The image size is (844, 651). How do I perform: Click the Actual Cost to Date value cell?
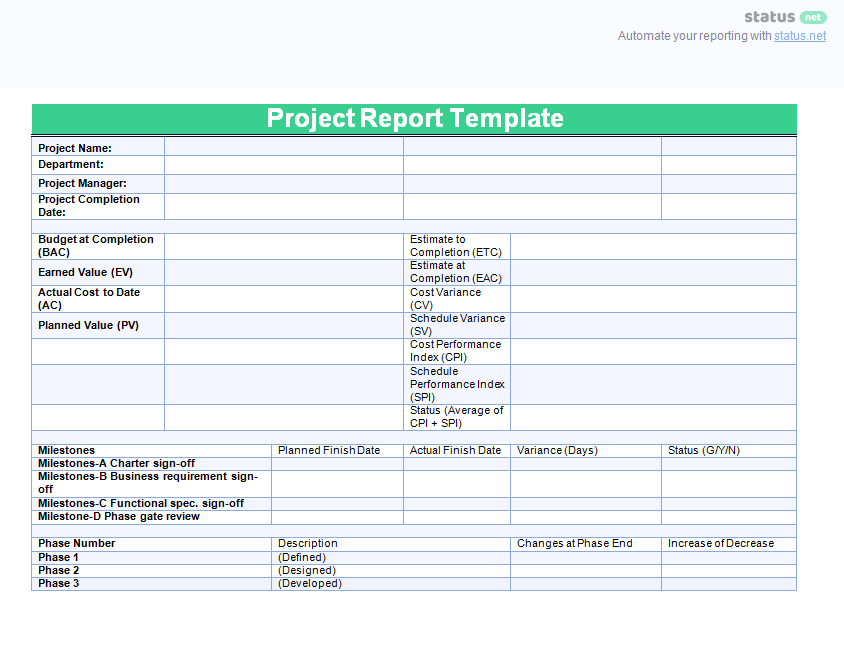tap(283, 299)
